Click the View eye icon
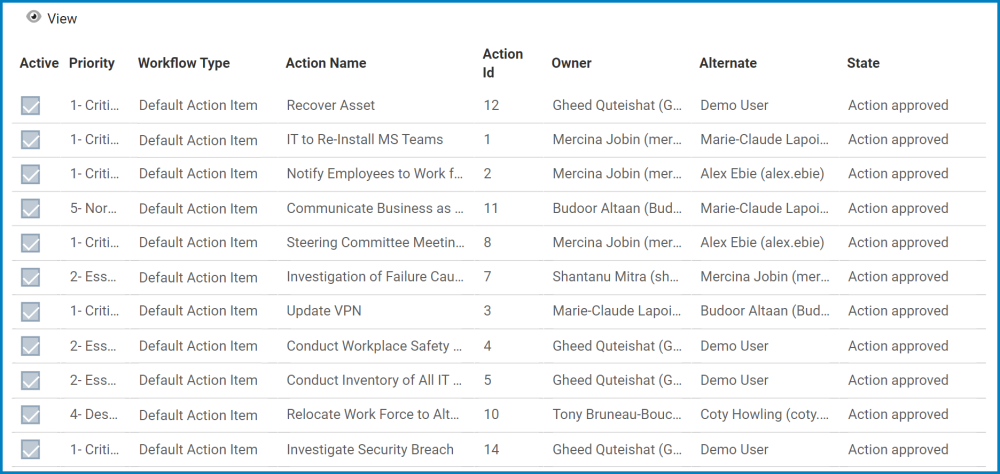This screenshot has height=474, width=1000. (x=34, y=17)
